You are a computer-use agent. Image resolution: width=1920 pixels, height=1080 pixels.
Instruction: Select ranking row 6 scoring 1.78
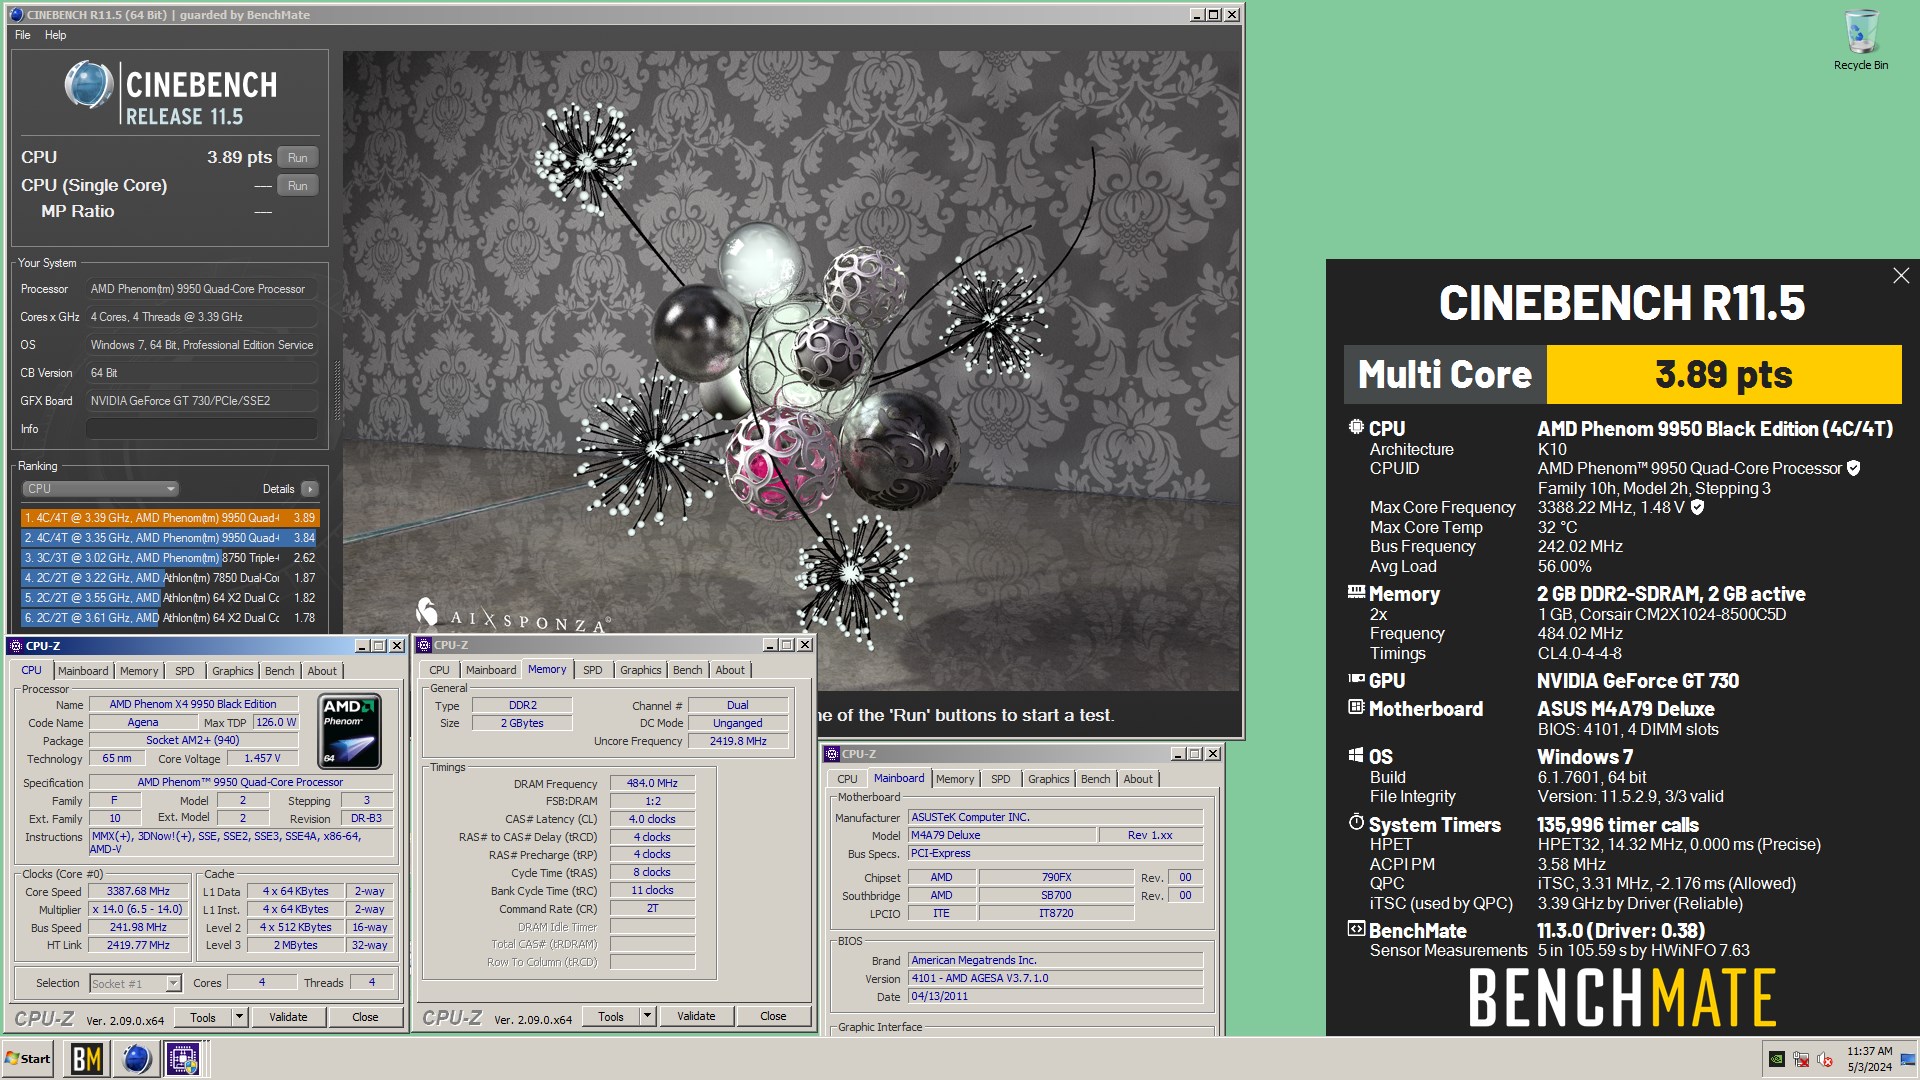tap(170, 618)
